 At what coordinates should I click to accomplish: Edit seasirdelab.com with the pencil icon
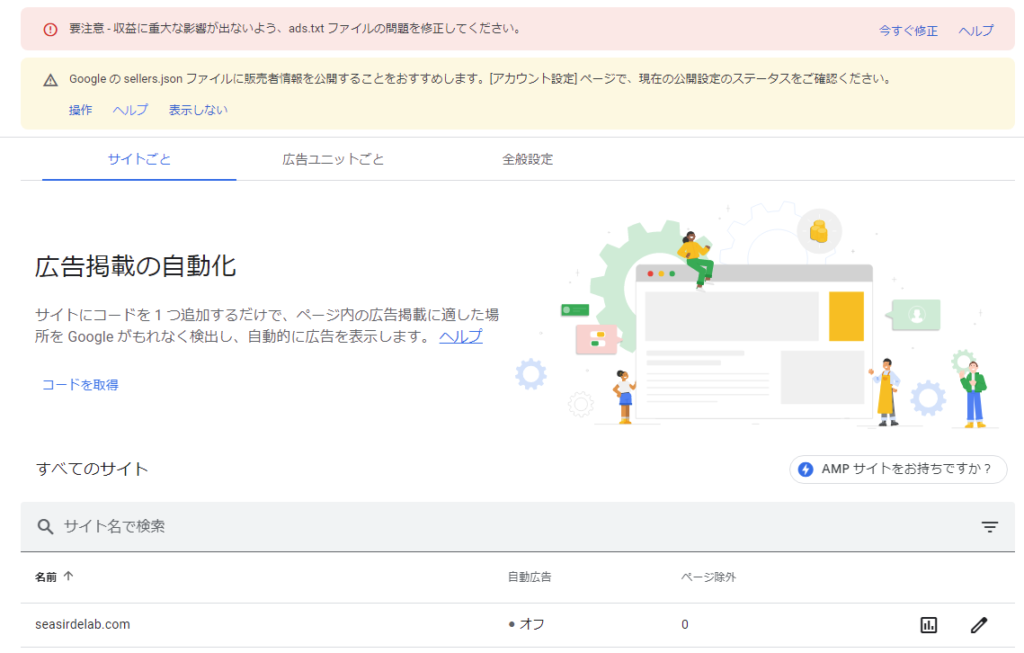pos(978,625)
